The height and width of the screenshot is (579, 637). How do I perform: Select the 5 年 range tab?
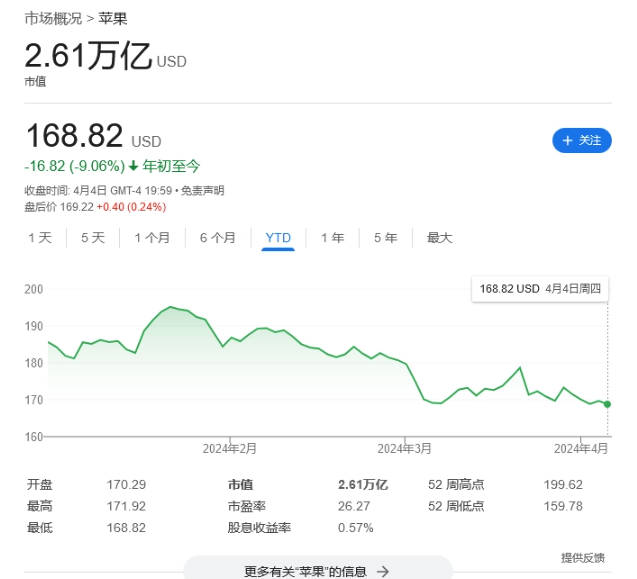point(386,238)
